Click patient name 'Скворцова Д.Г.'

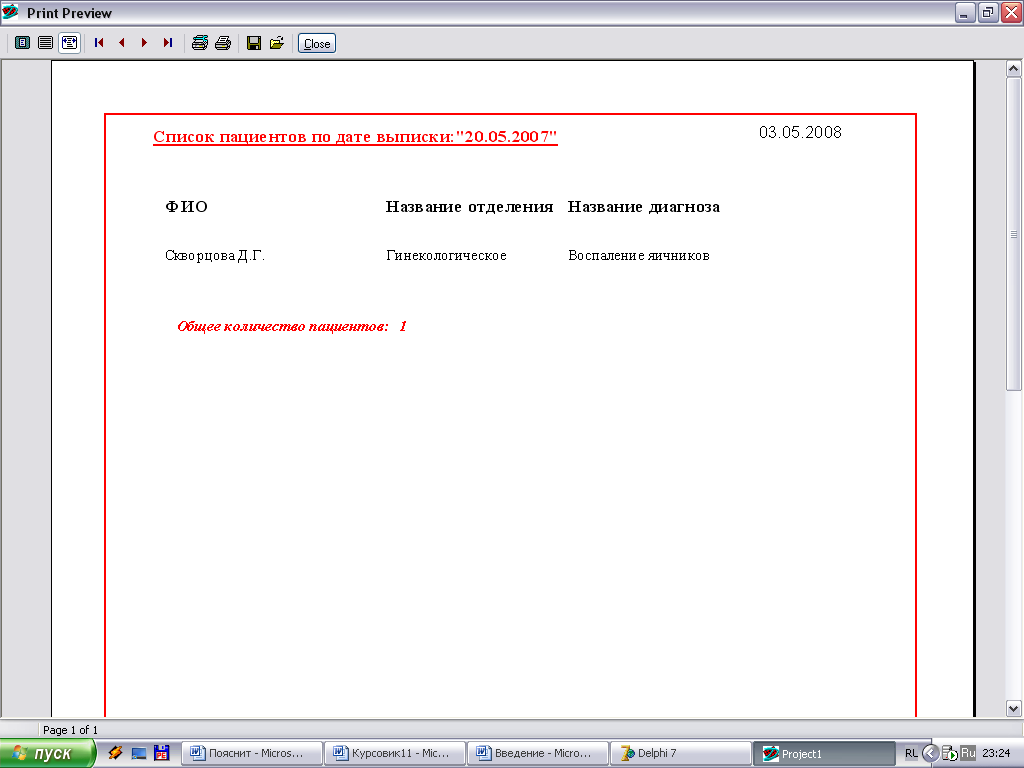[215, 255]
